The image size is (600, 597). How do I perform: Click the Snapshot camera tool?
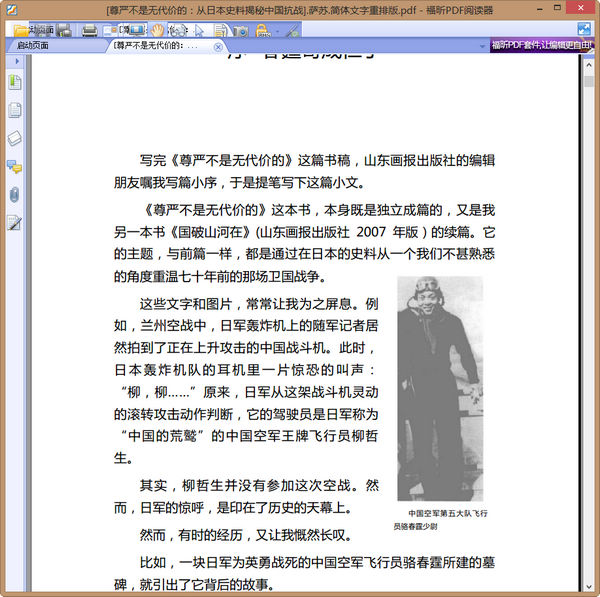(240, 31)
